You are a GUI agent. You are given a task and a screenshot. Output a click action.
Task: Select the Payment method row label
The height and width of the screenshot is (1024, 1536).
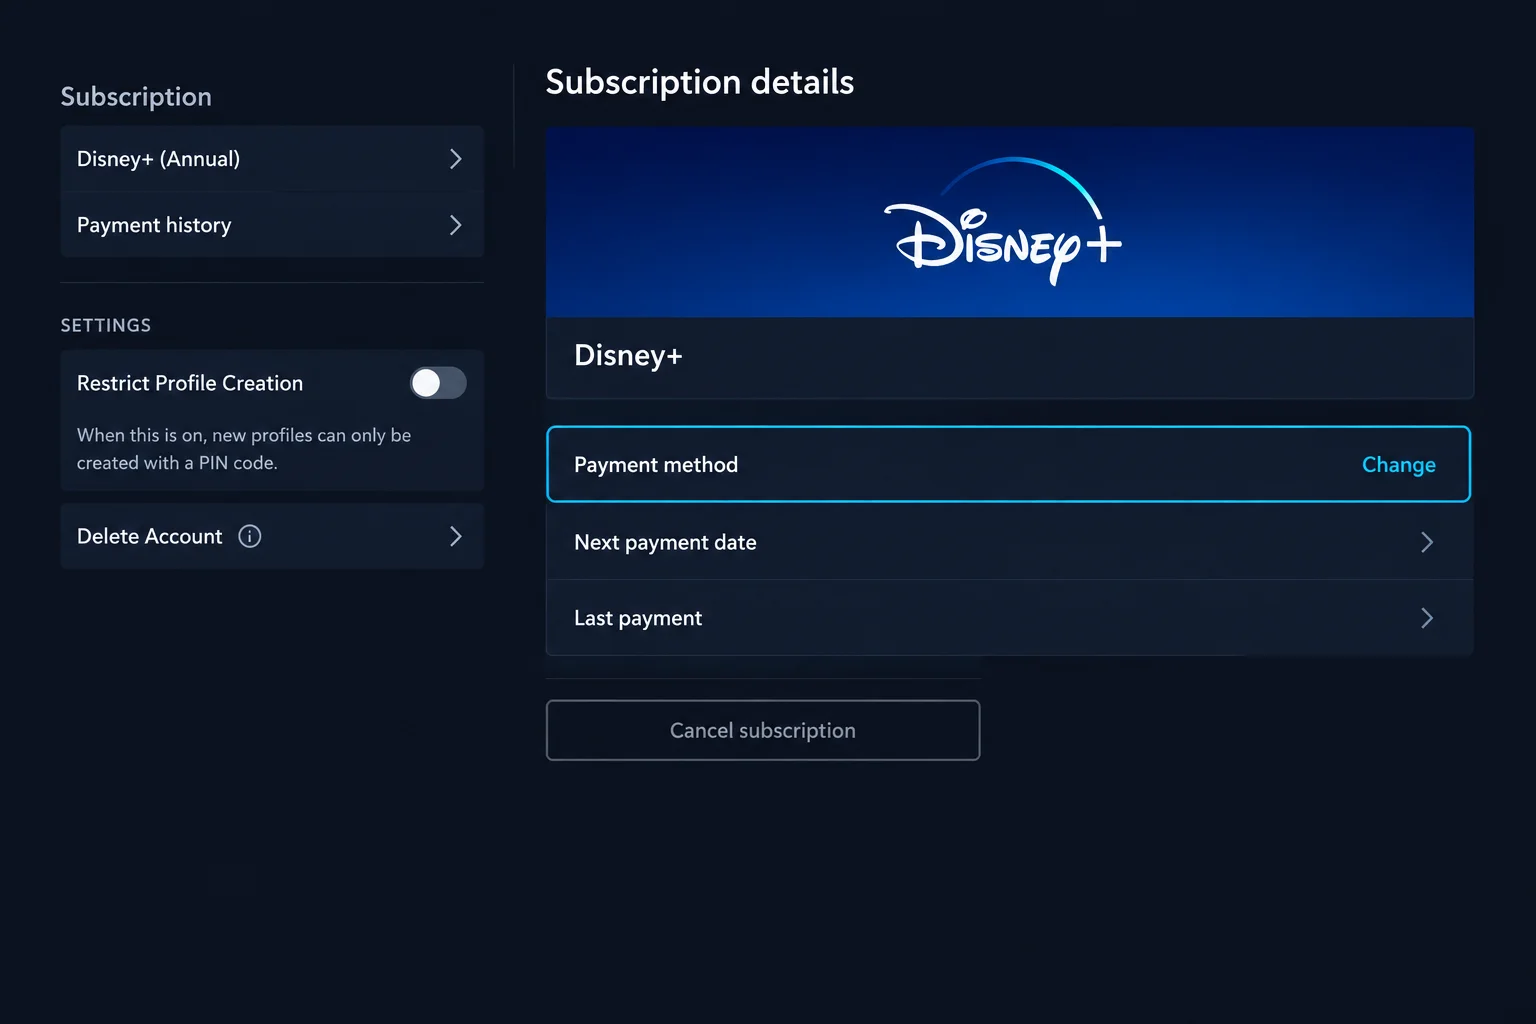[656, 465]
